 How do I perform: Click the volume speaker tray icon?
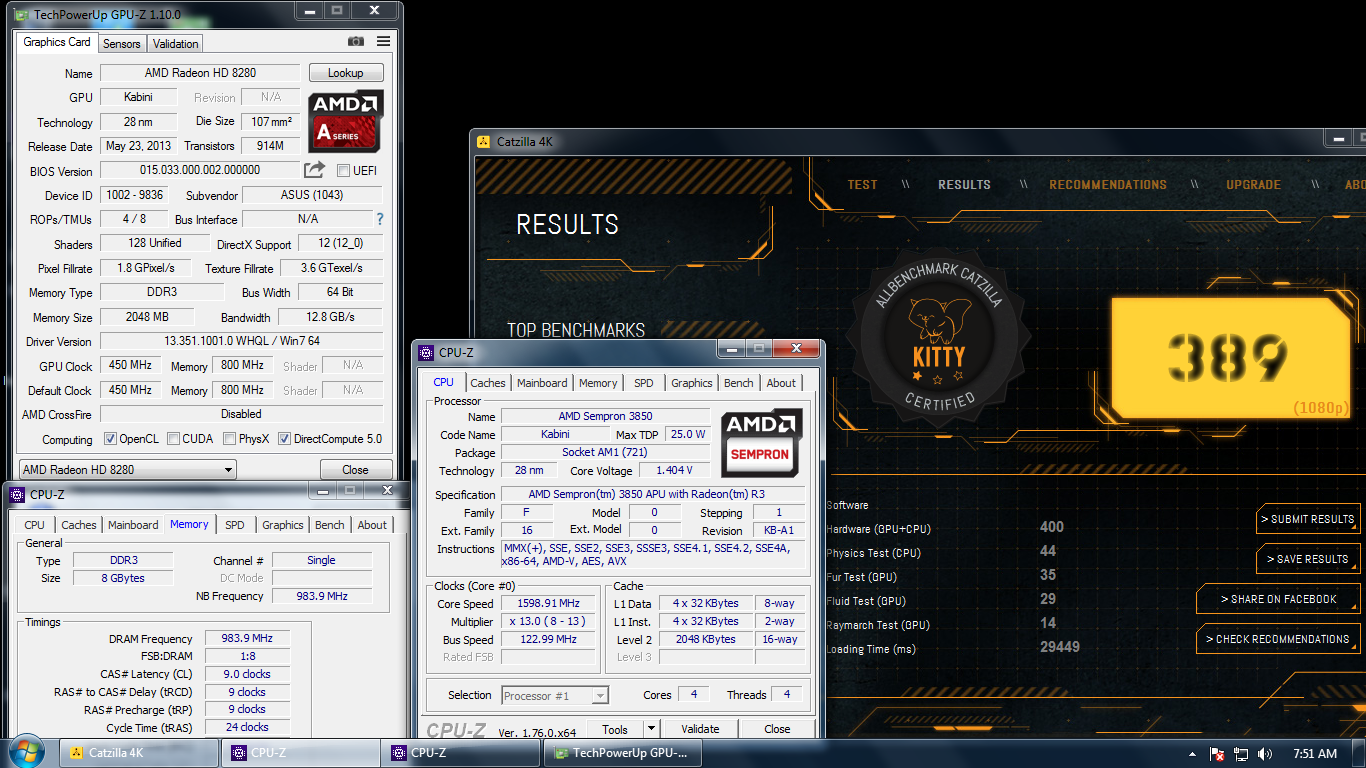point(1265,754)
